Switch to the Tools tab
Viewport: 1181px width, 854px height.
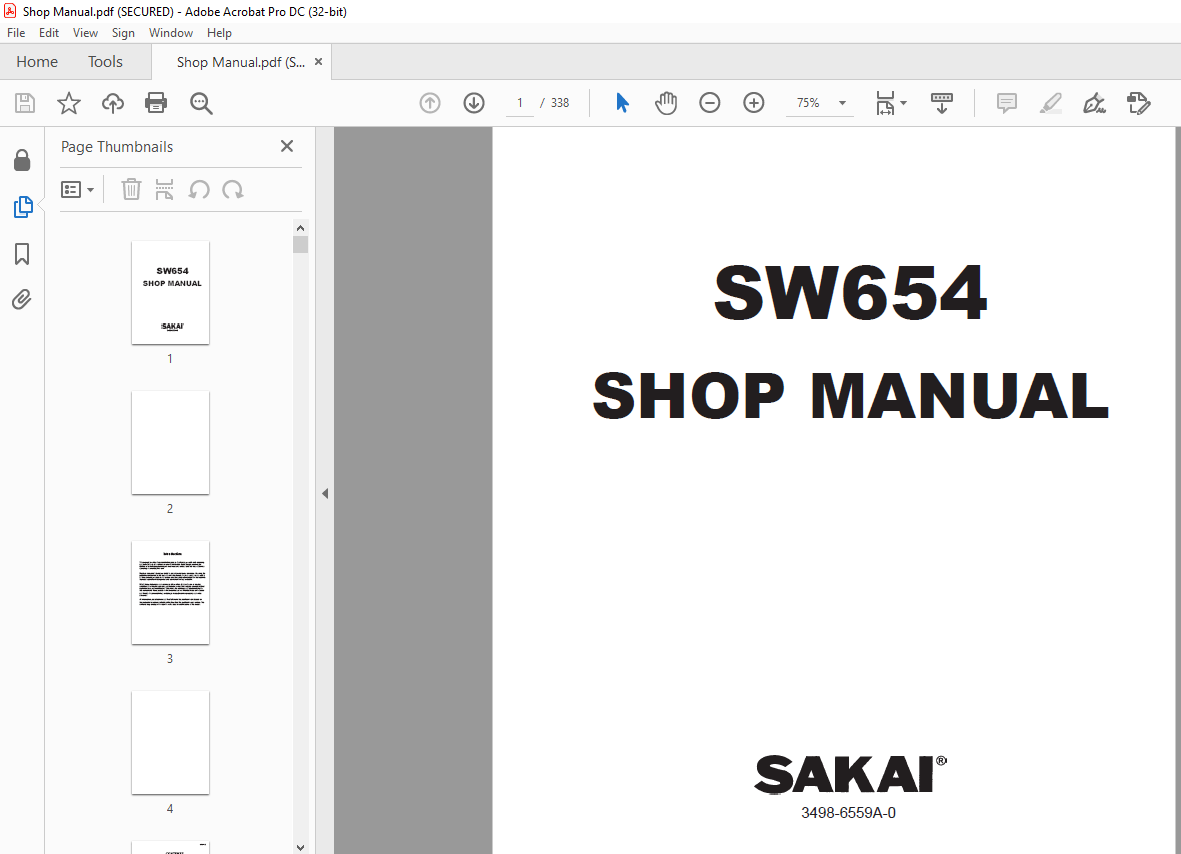point(105,62)
